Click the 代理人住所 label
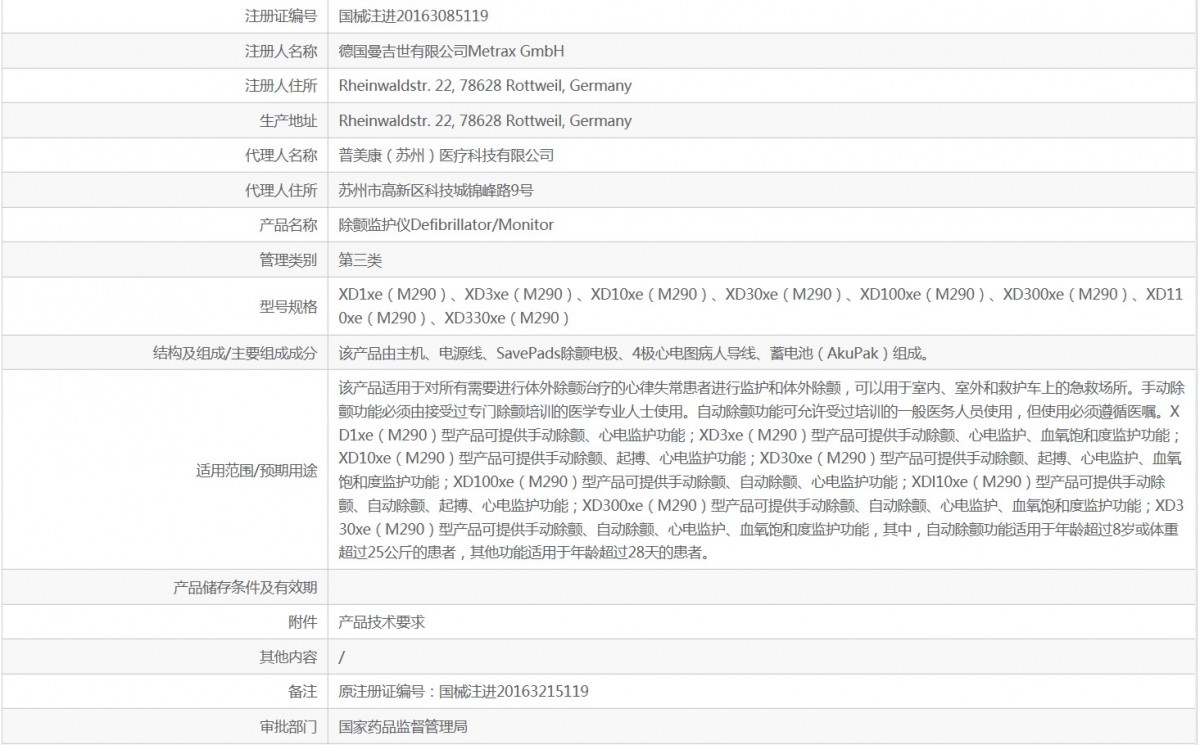This screenshot has height=745, width=1200. click(x=281, y=190)
